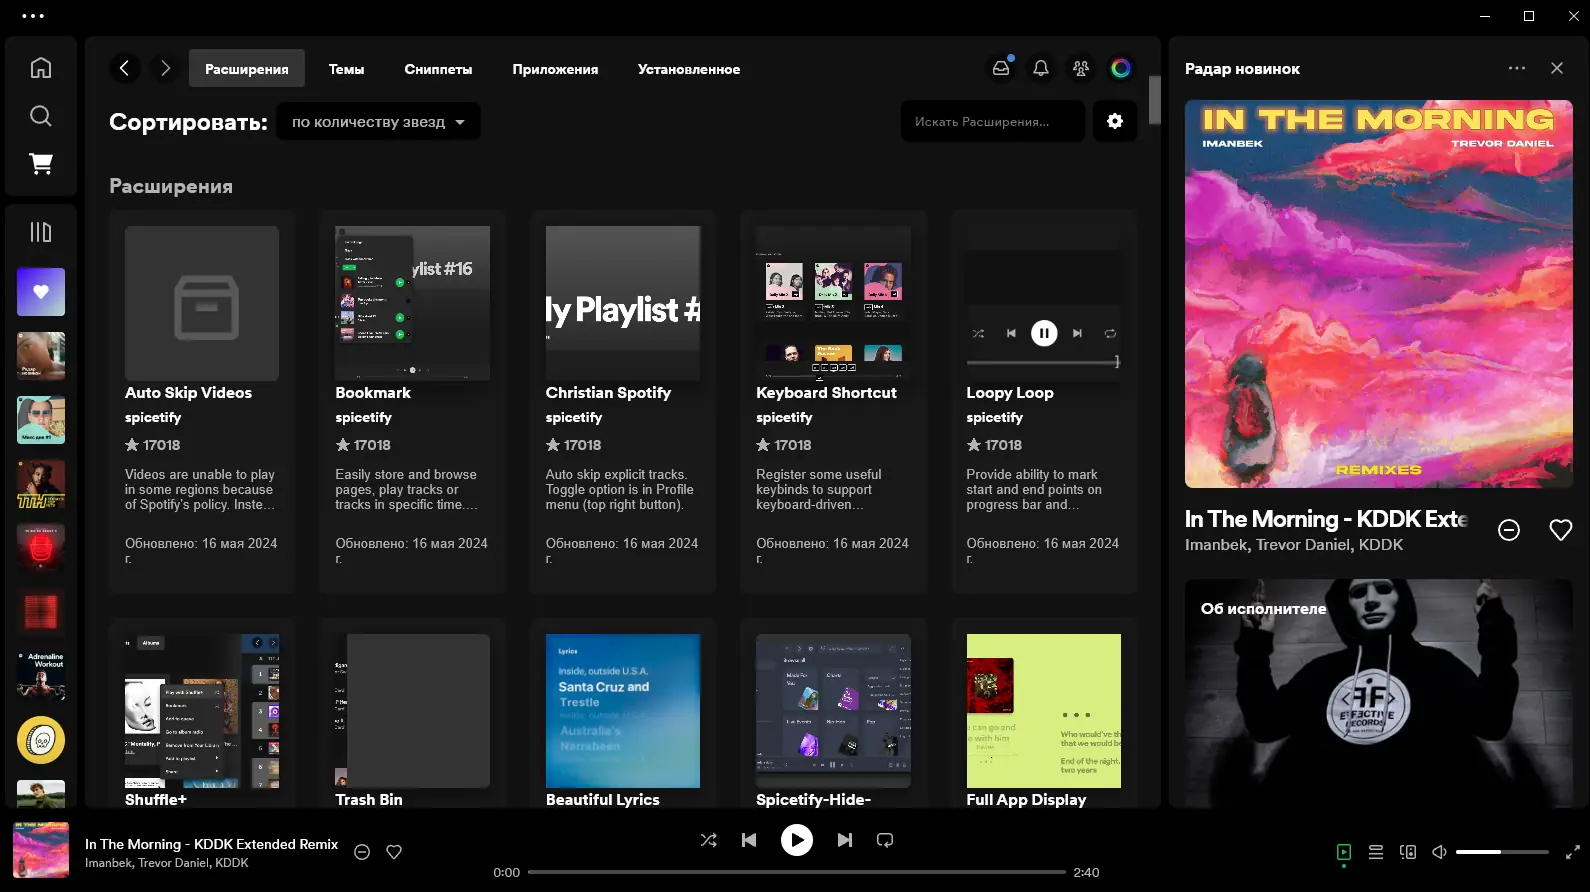Toggle shuffle in player bar
The width and height of the screenshot is (1590, 892).
[708, 840]
